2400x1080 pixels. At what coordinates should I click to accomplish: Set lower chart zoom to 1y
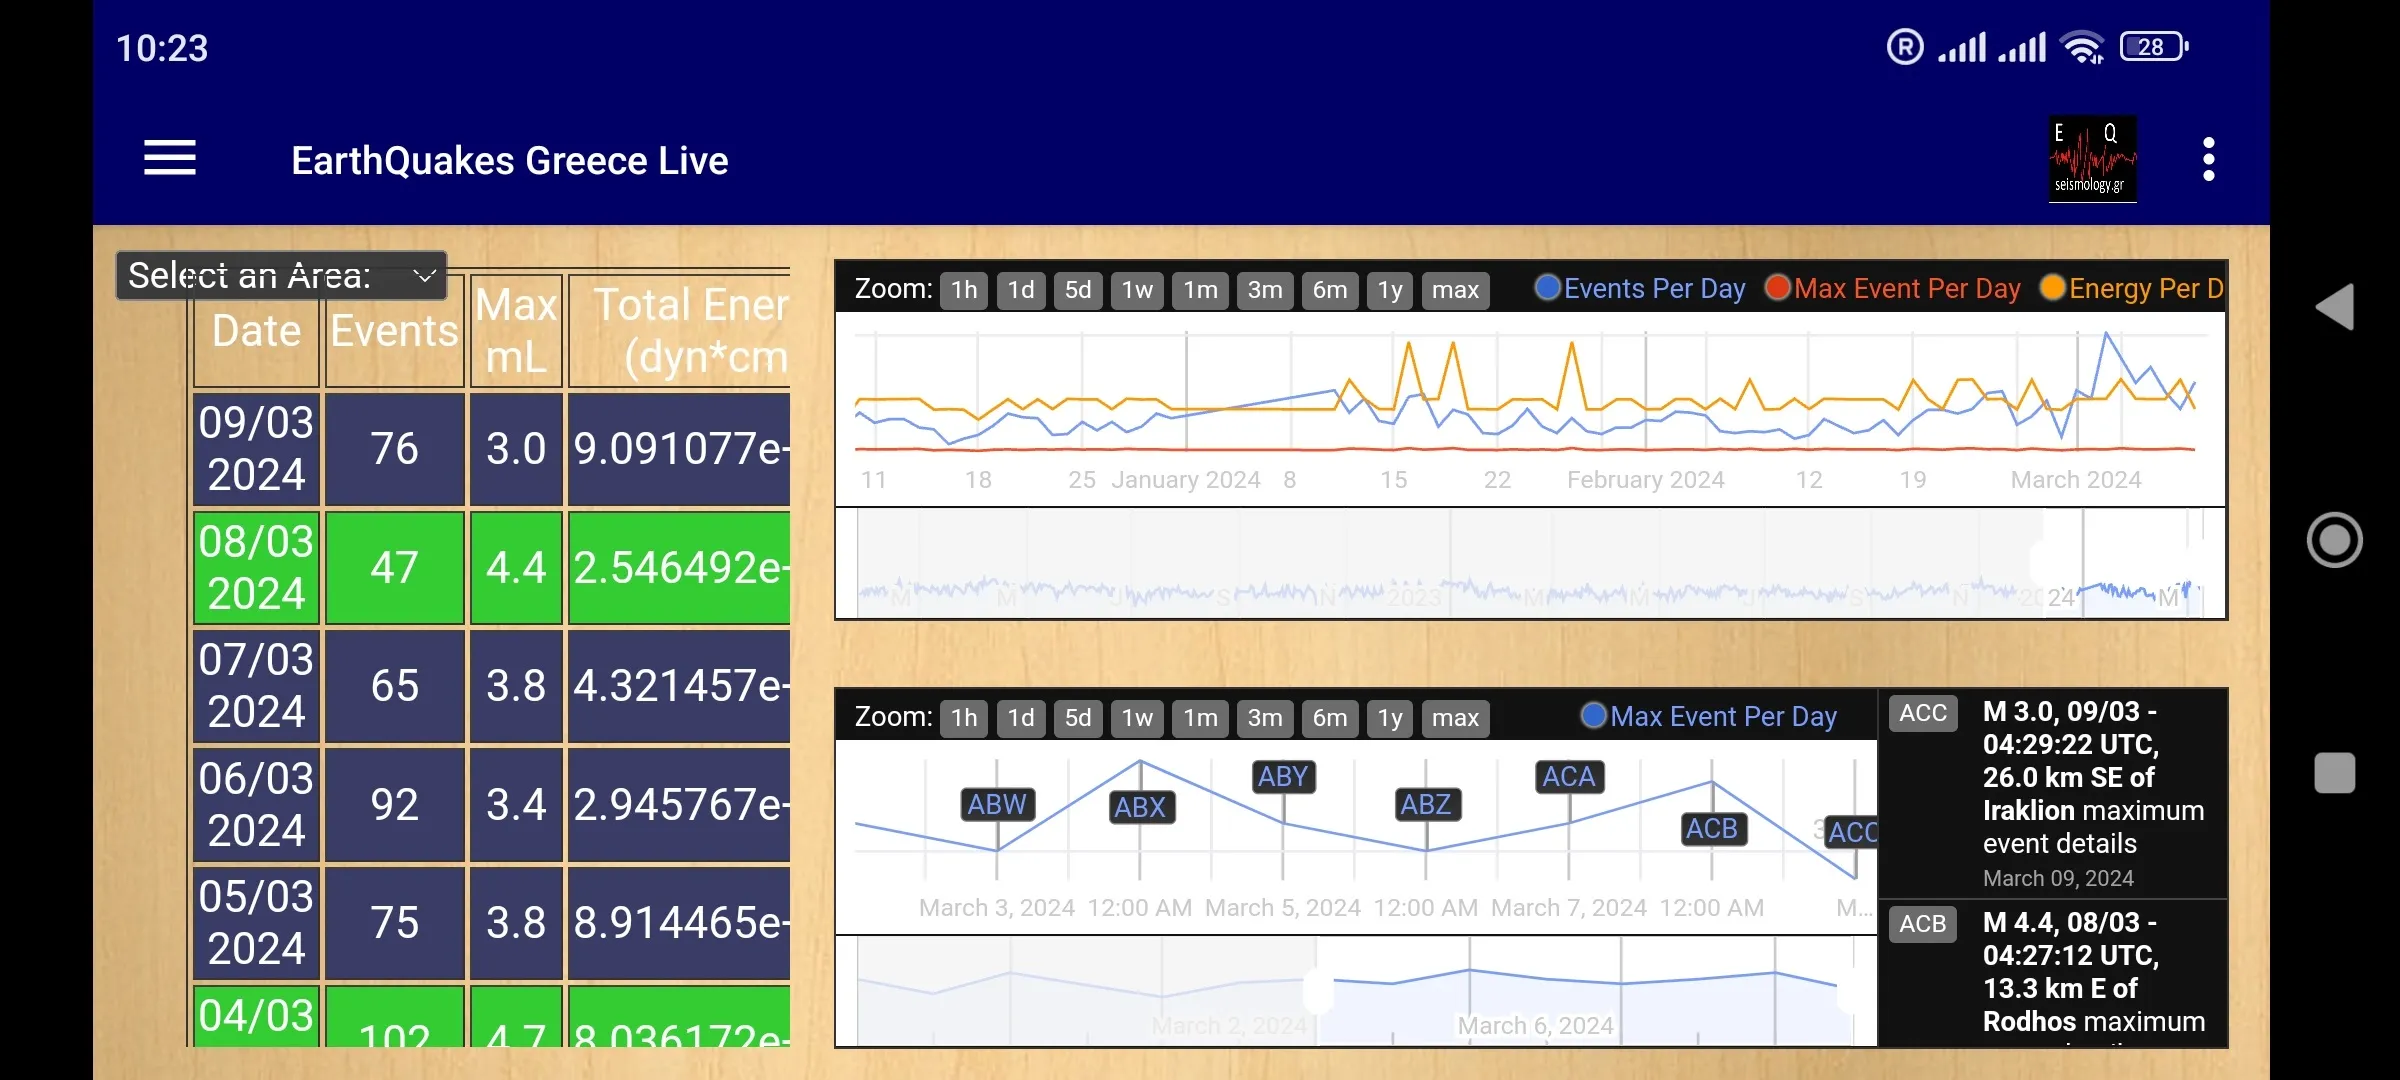[1390, 718]
